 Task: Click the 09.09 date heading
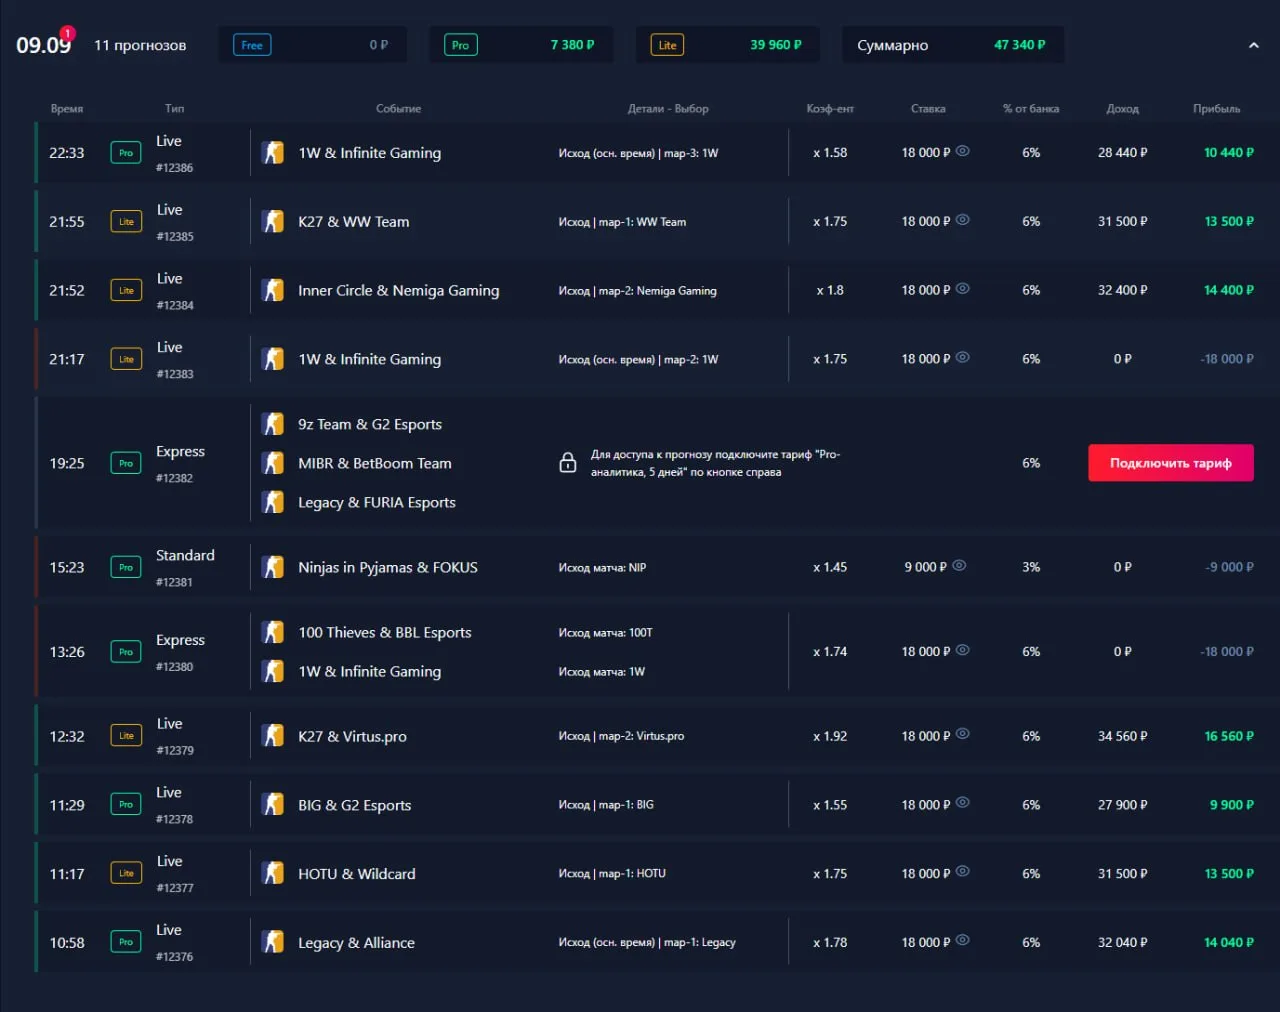pyautogui.click(x=43, y=45)
